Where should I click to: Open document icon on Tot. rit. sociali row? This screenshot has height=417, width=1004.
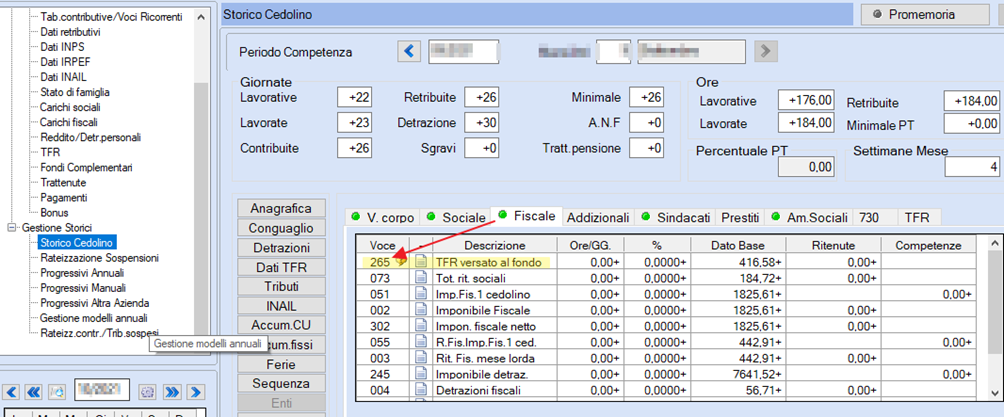421,278
